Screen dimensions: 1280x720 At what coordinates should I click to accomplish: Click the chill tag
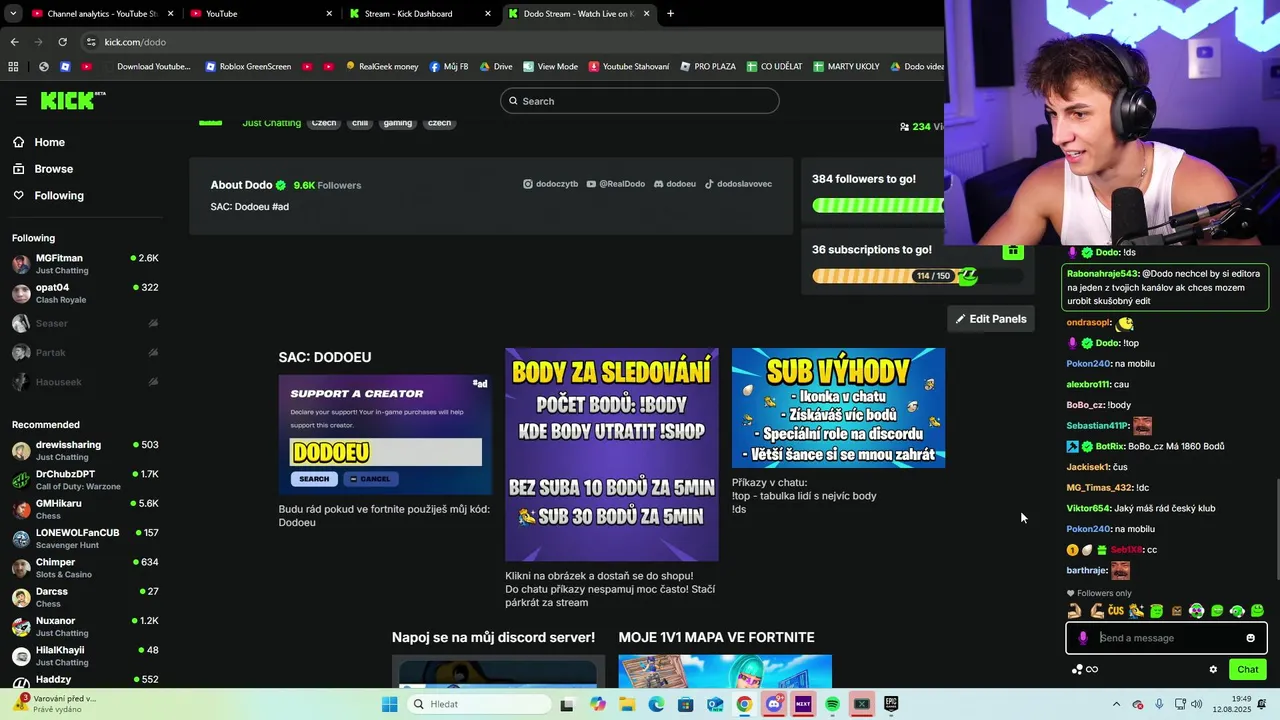pos(360,122)
